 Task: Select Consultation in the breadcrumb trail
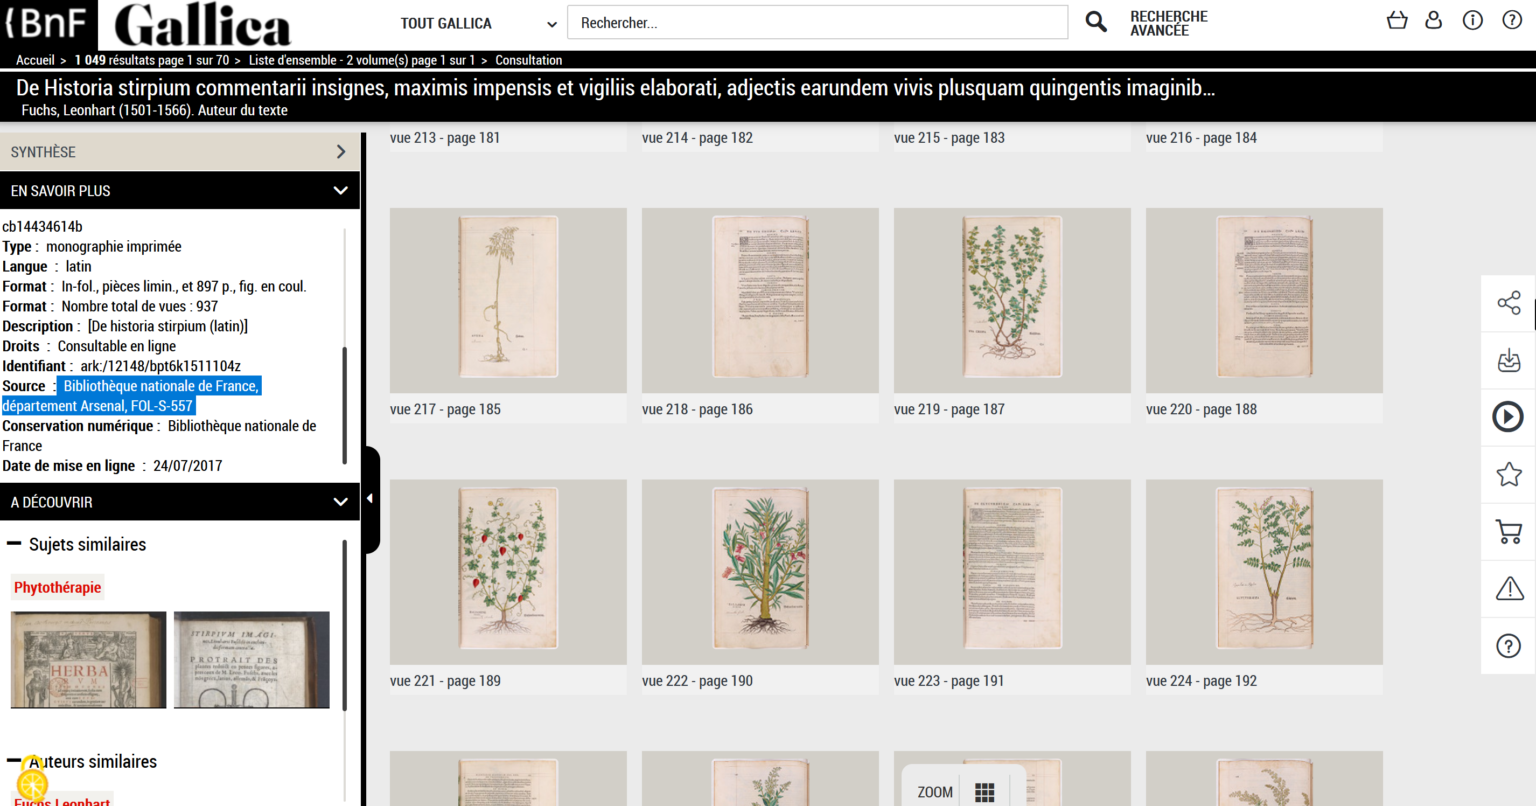coord(529,60)
